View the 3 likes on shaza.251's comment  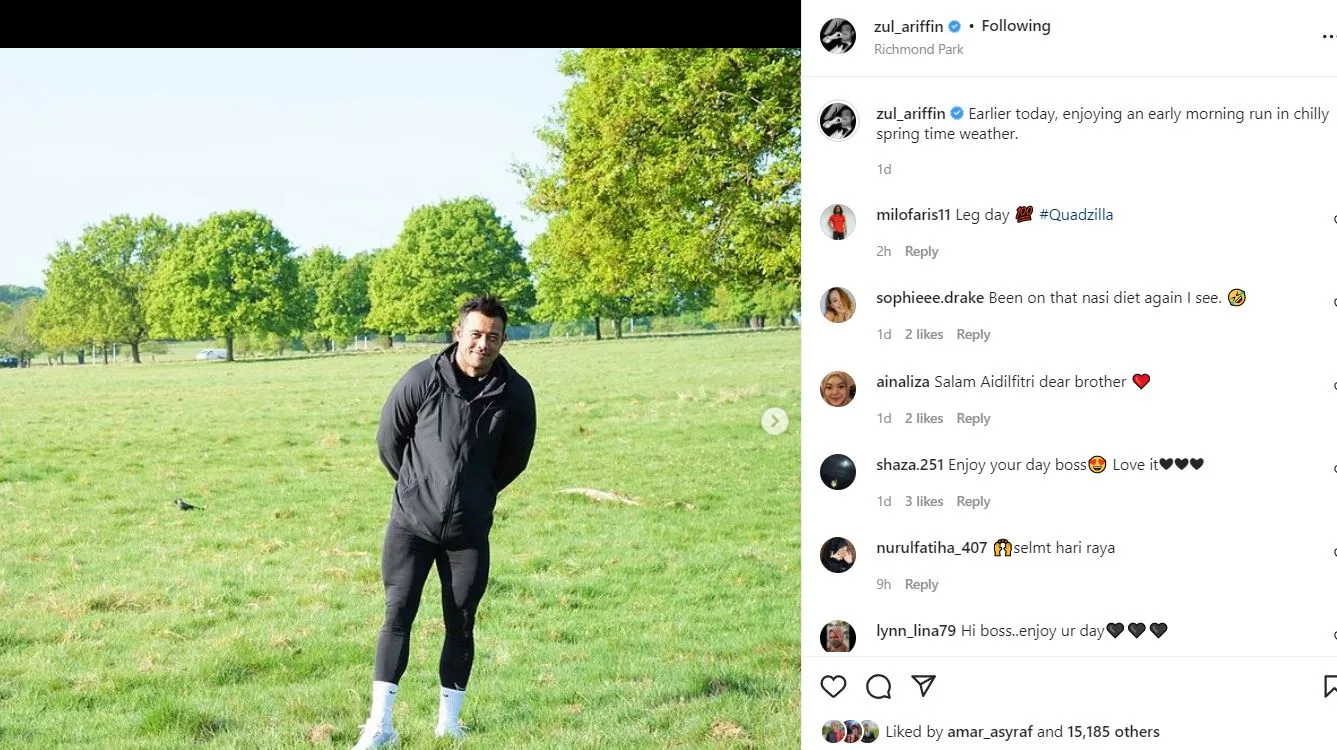pyautogui.click(x=923, y=502)
